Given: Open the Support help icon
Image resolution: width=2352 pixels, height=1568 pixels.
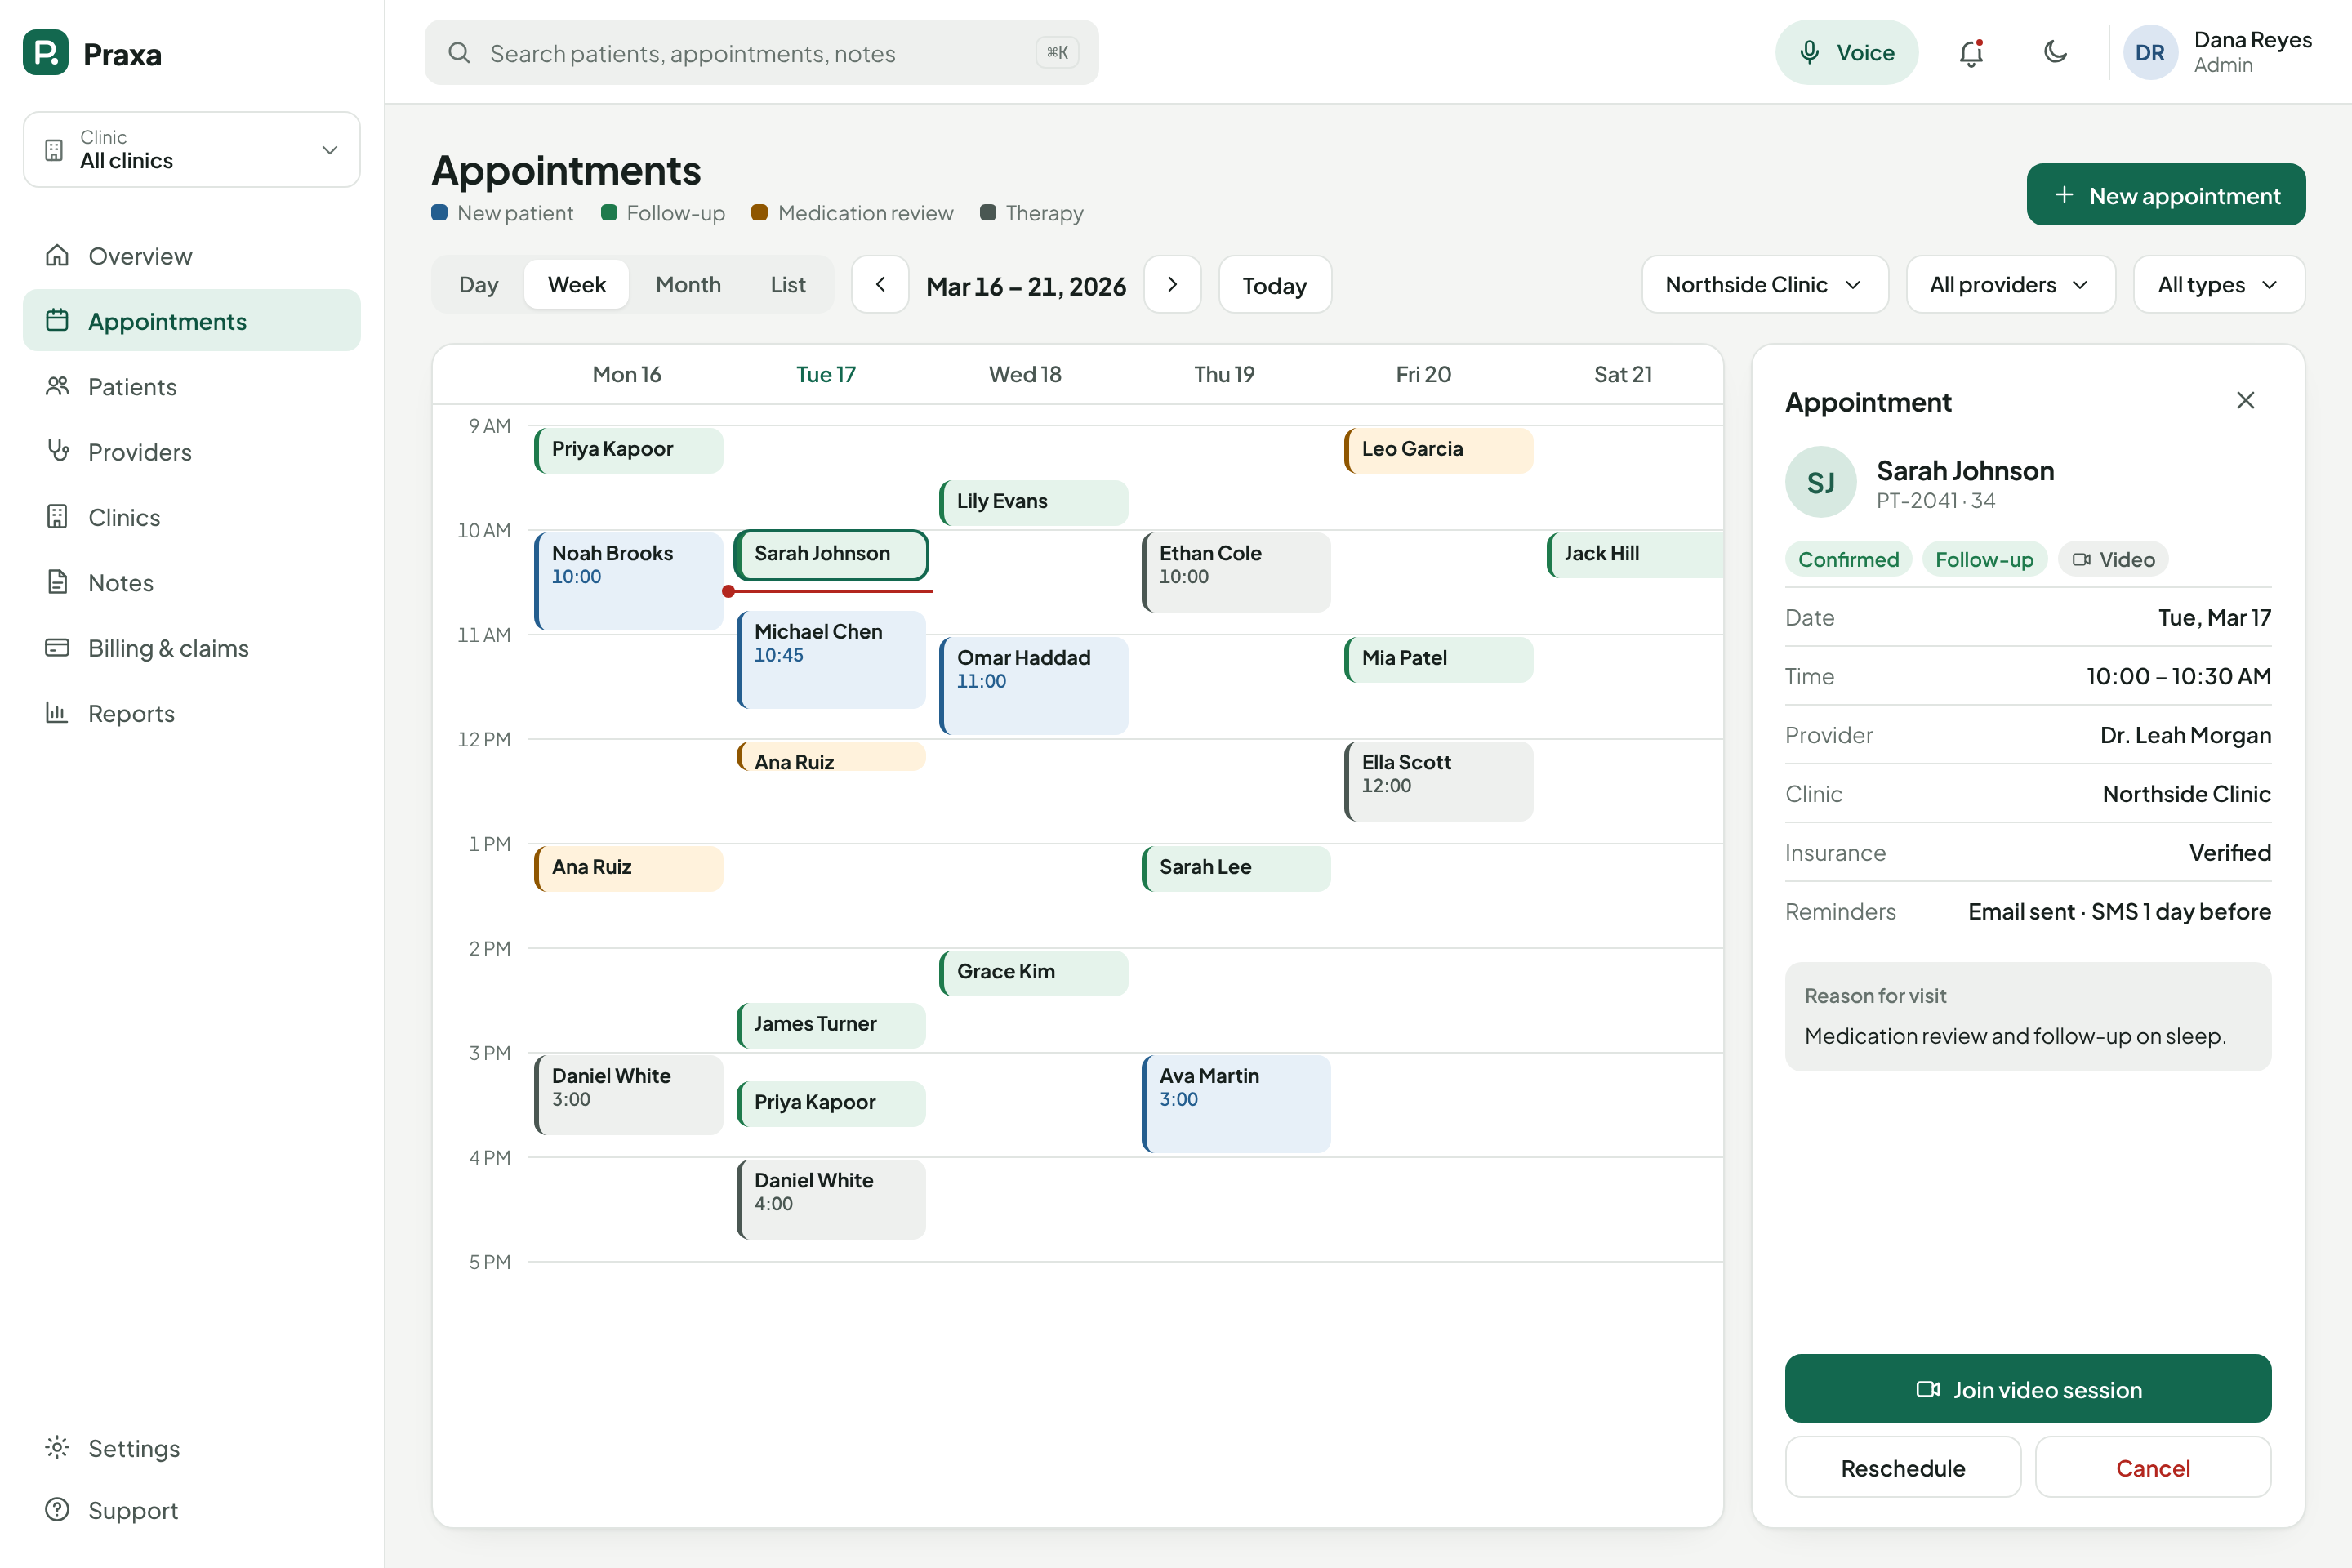Looking at the screenshot, I should click(57, 1510).
